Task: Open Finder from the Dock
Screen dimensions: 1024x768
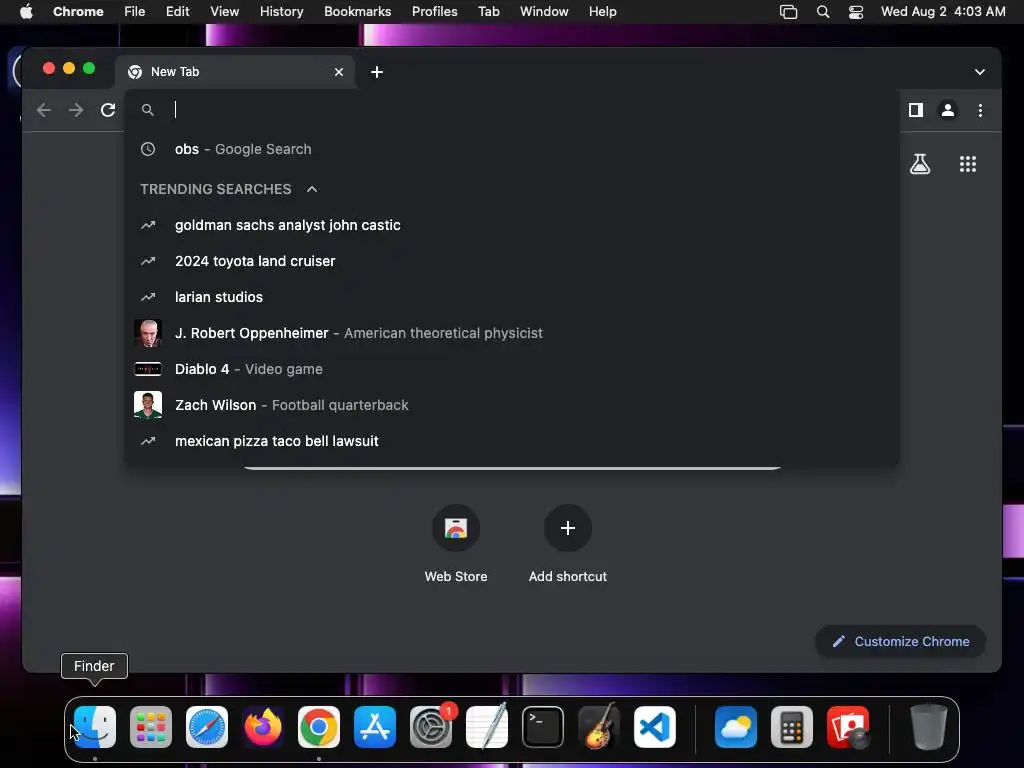Action: point(95,727)
